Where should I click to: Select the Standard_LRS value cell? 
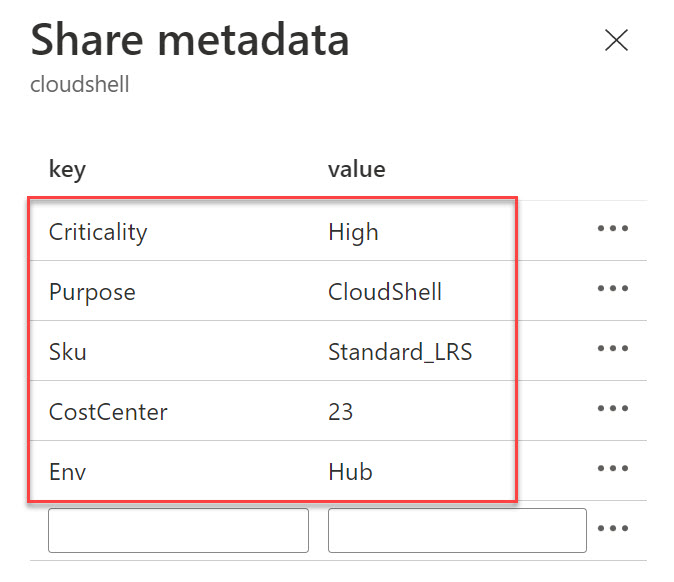[x=400, y=352]
